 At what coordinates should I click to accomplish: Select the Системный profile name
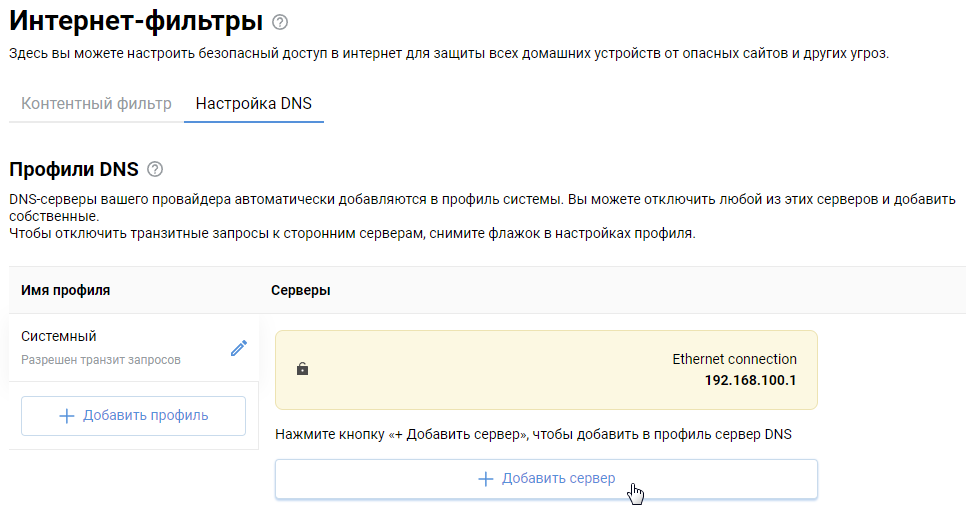(x=59, y=336)
